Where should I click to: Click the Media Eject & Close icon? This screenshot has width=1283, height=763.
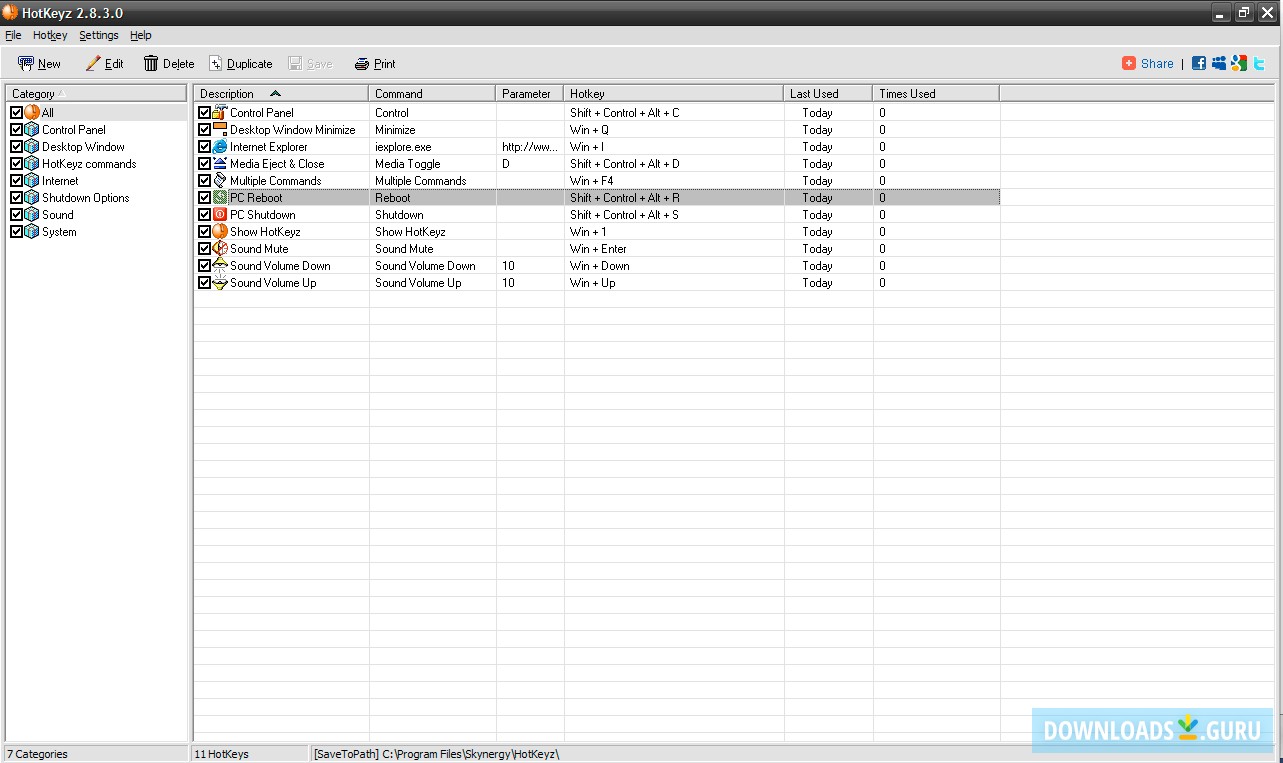click(x=220, y=164)
